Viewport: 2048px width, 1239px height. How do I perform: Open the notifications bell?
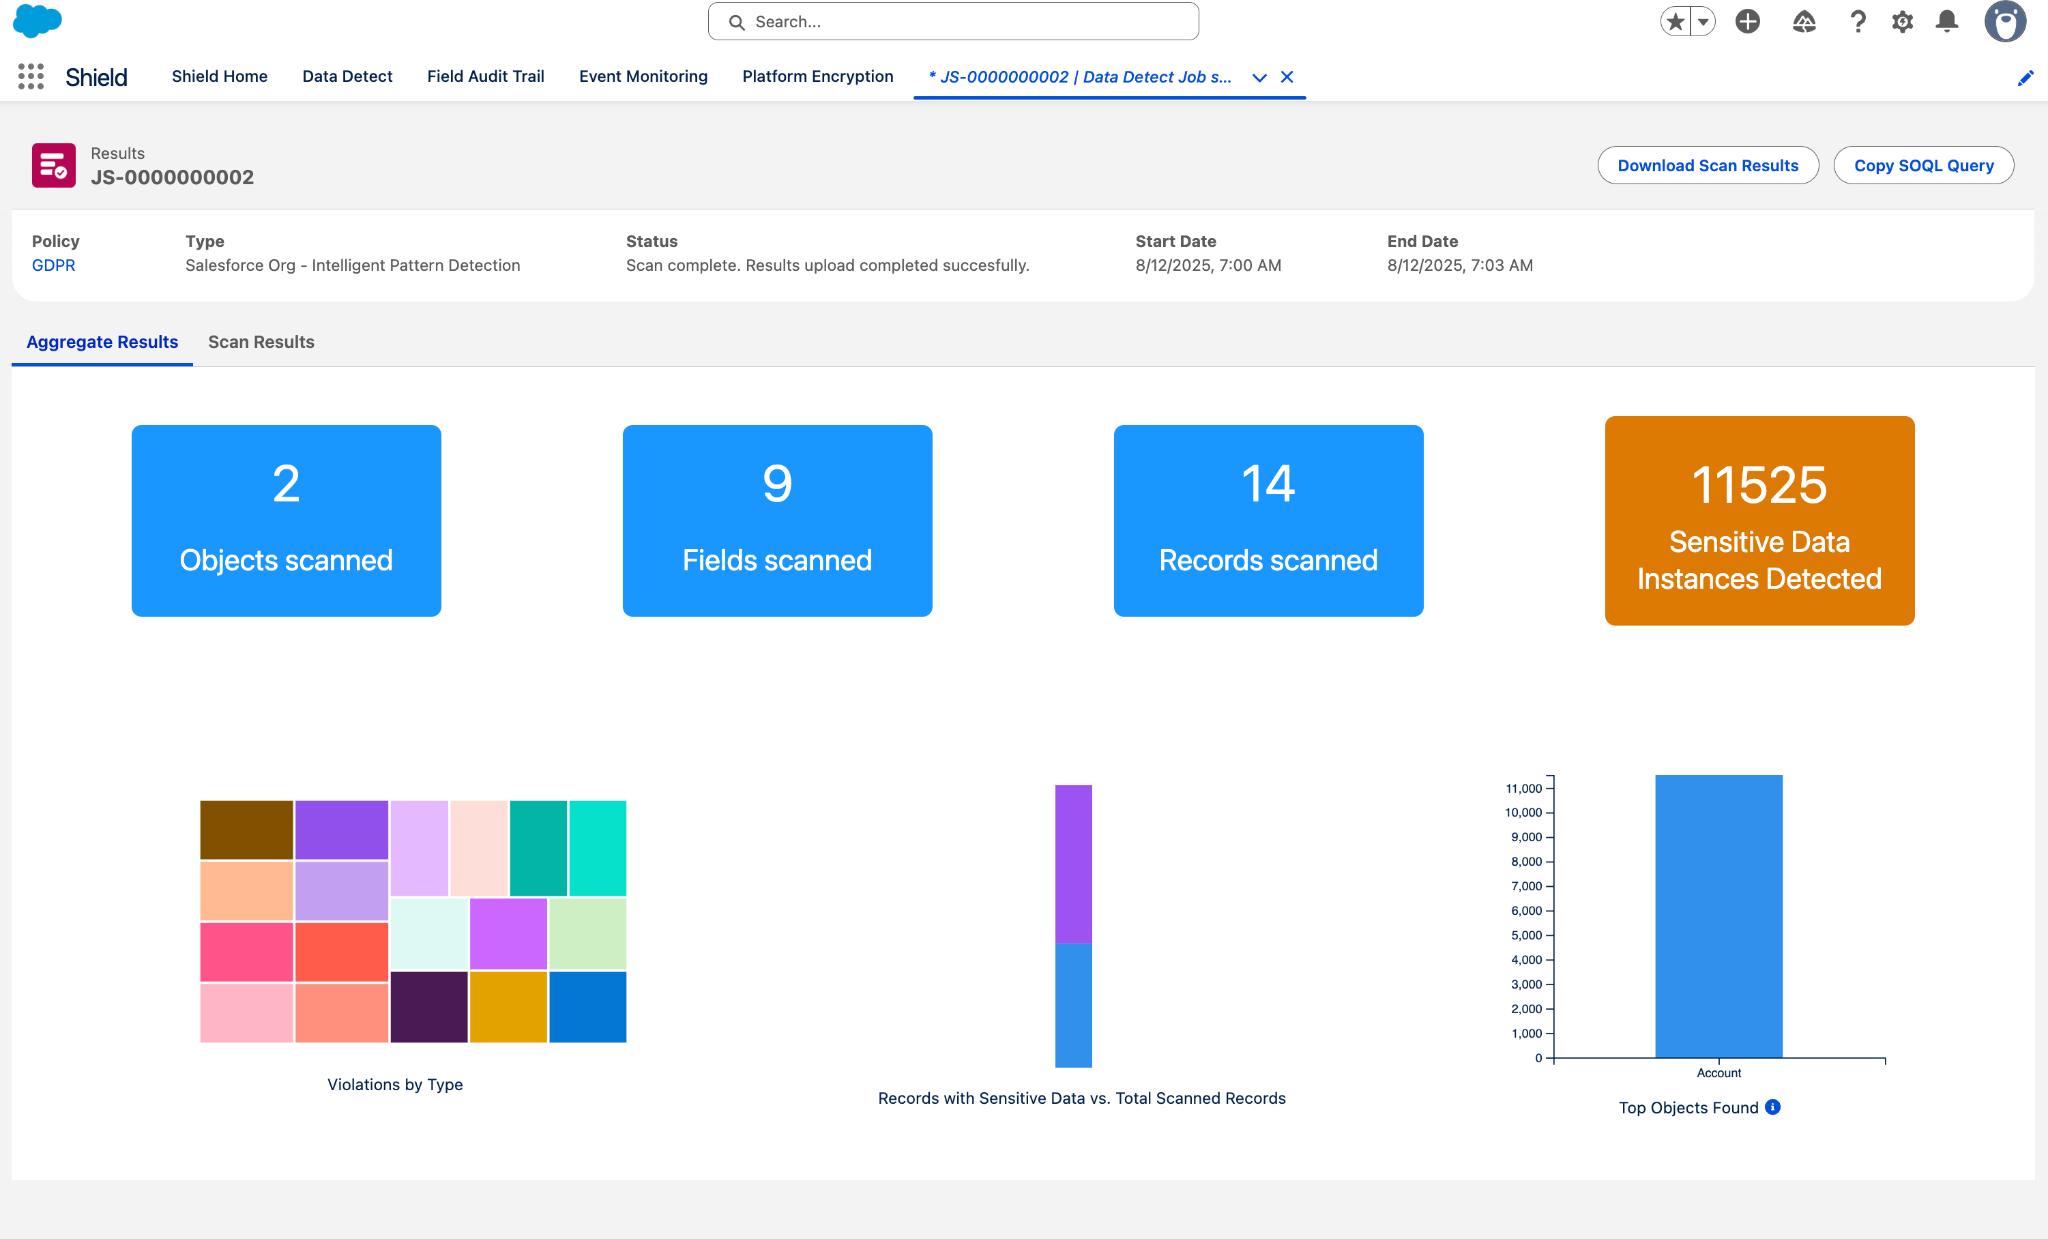point(1946,21)
